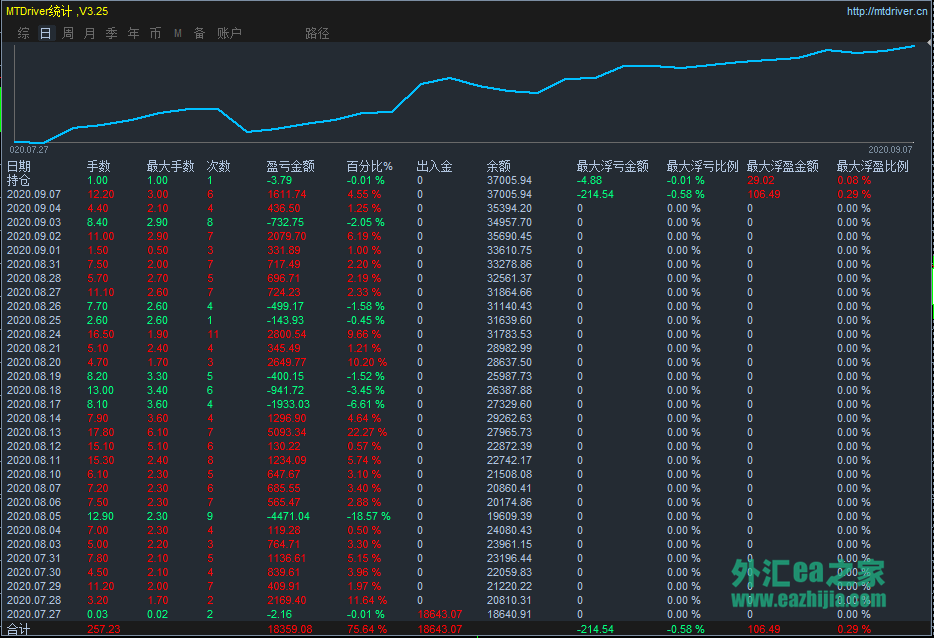Click the 日期 date column header
The width and height of the screenshot is (934, 638).
pyautogui.click(x=19, y=166)
